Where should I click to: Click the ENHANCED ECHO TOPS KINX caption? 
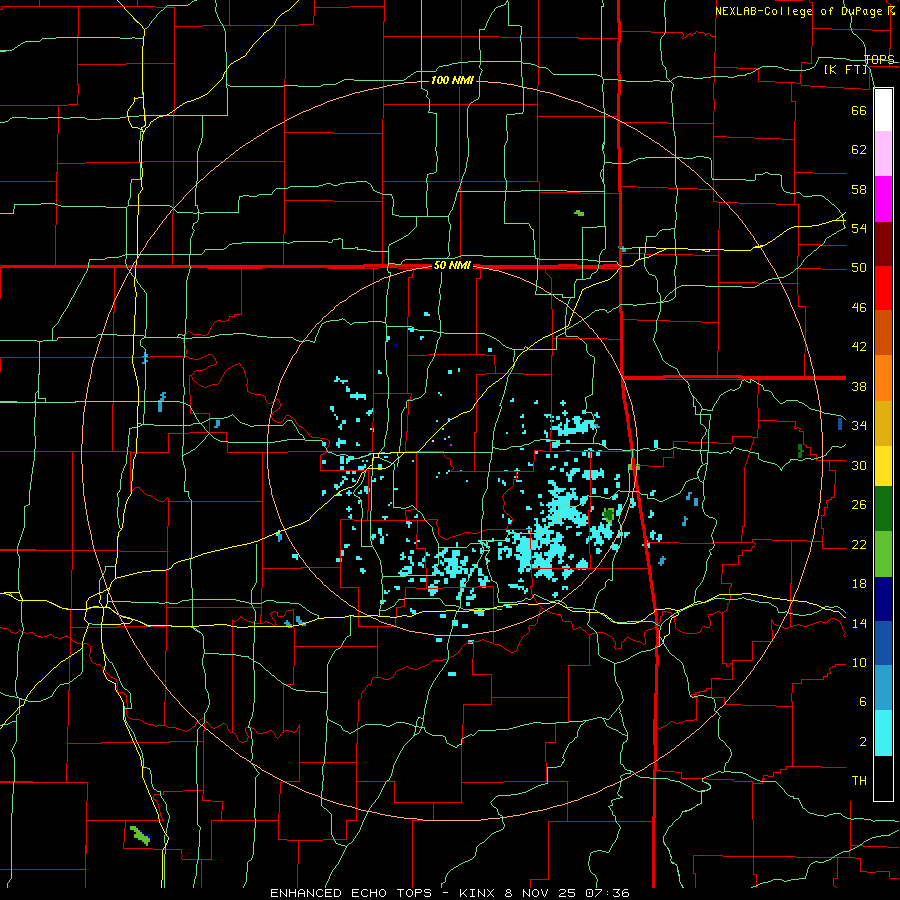449,893
